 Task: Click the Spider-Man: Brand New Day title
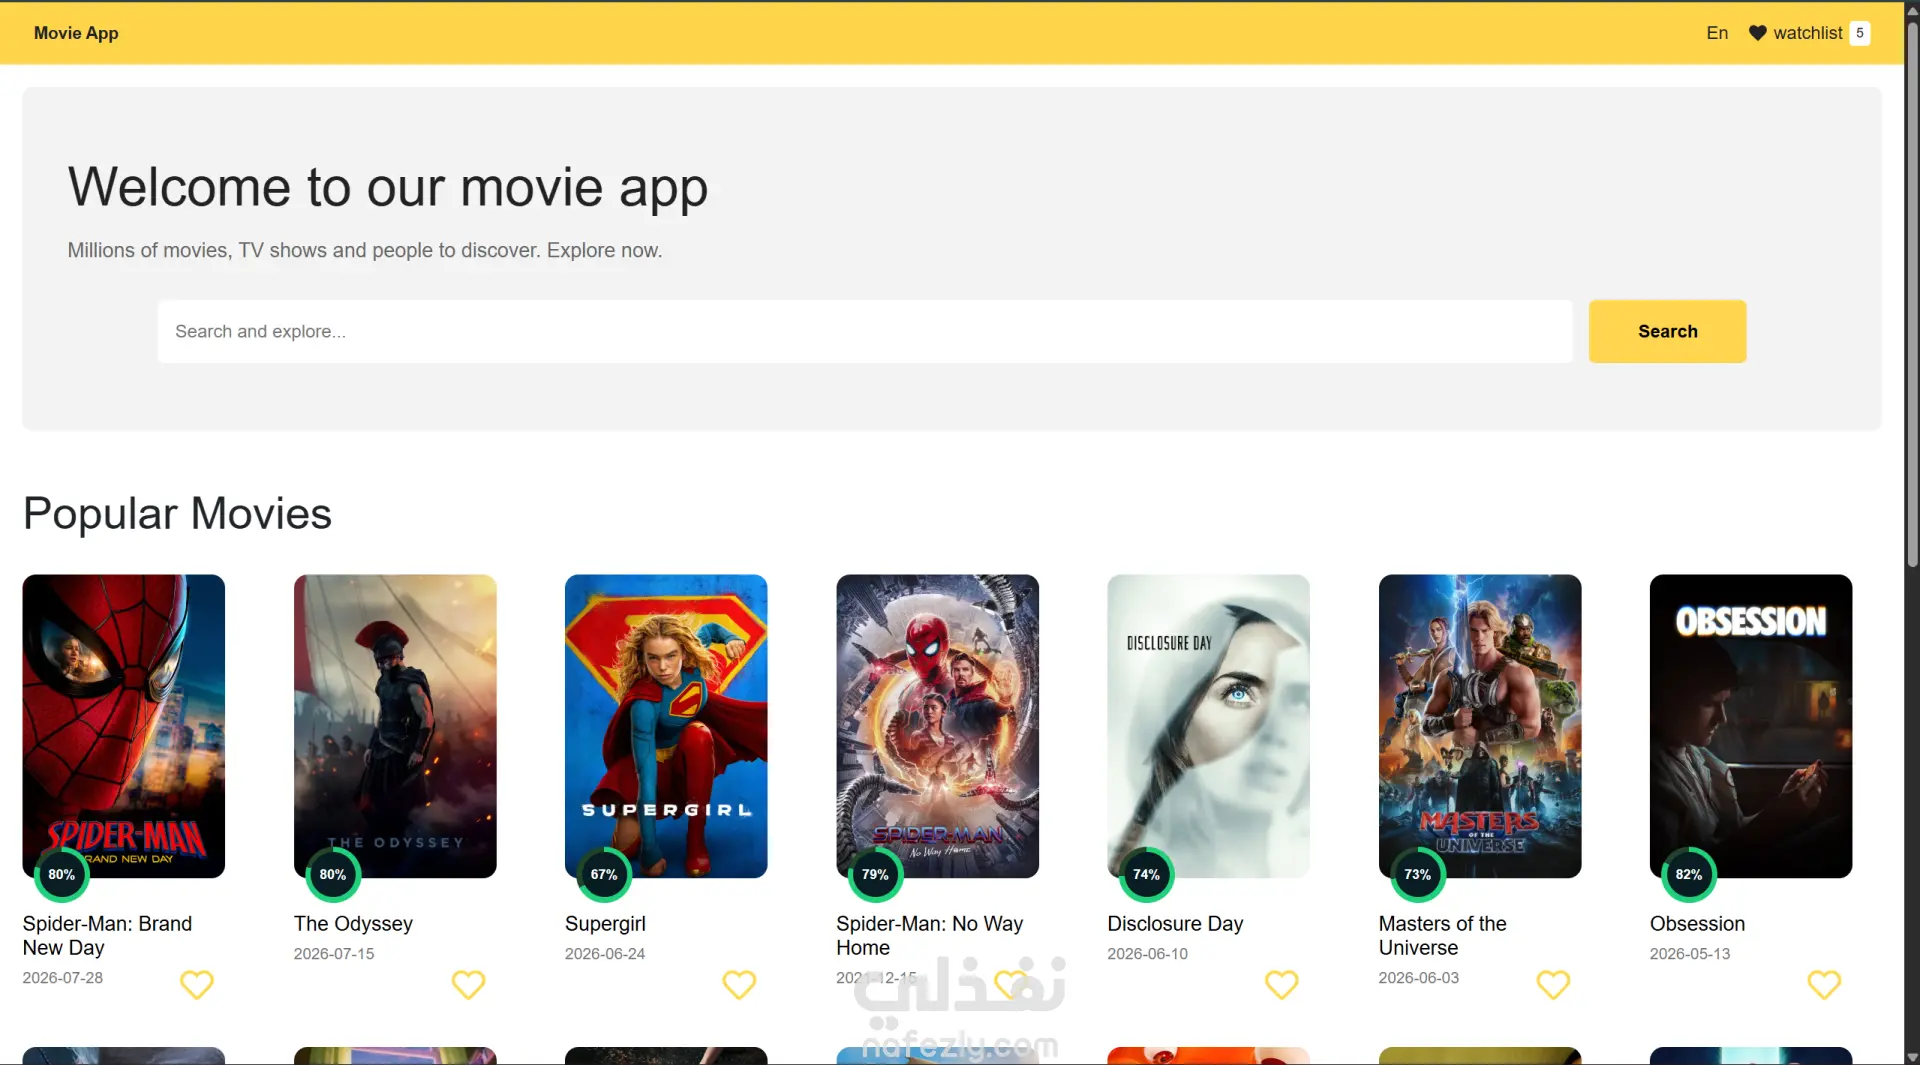pyautogui.click(x=107, y=936)
